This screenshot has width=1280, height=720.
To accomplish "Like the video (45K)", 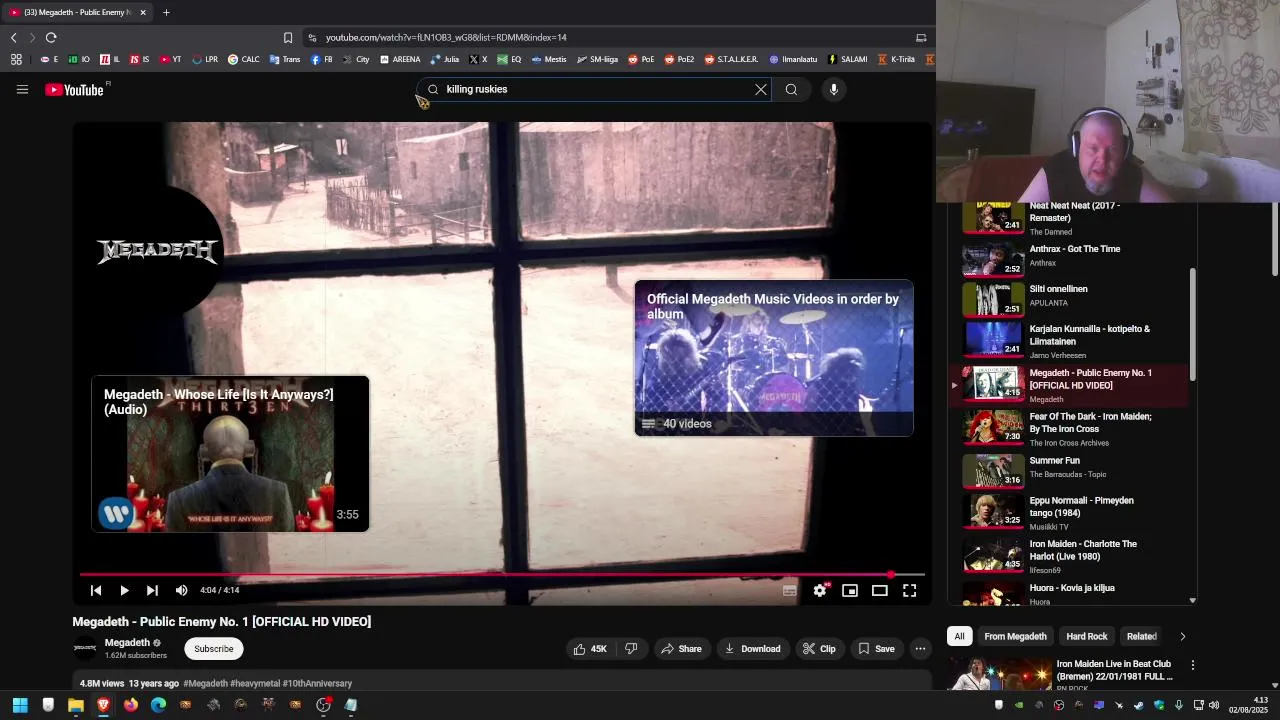I will [x=590, y=649].
